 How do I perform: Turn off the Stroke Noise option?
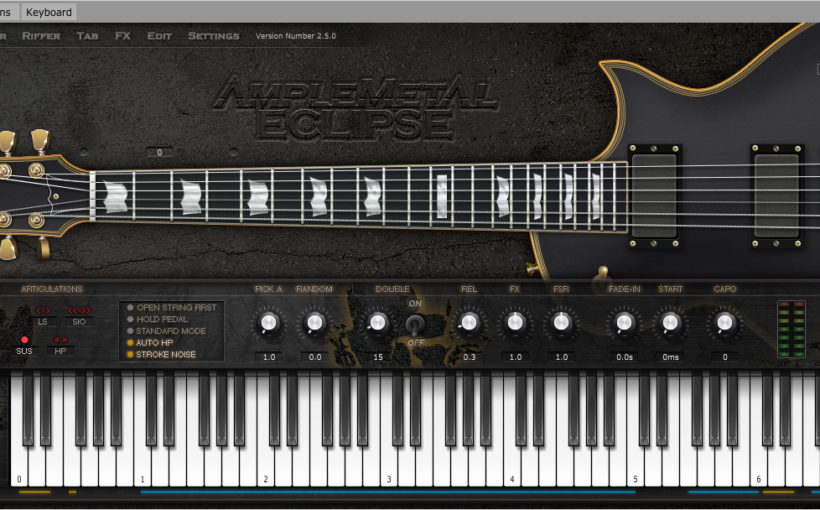click(x=130, y=354)
